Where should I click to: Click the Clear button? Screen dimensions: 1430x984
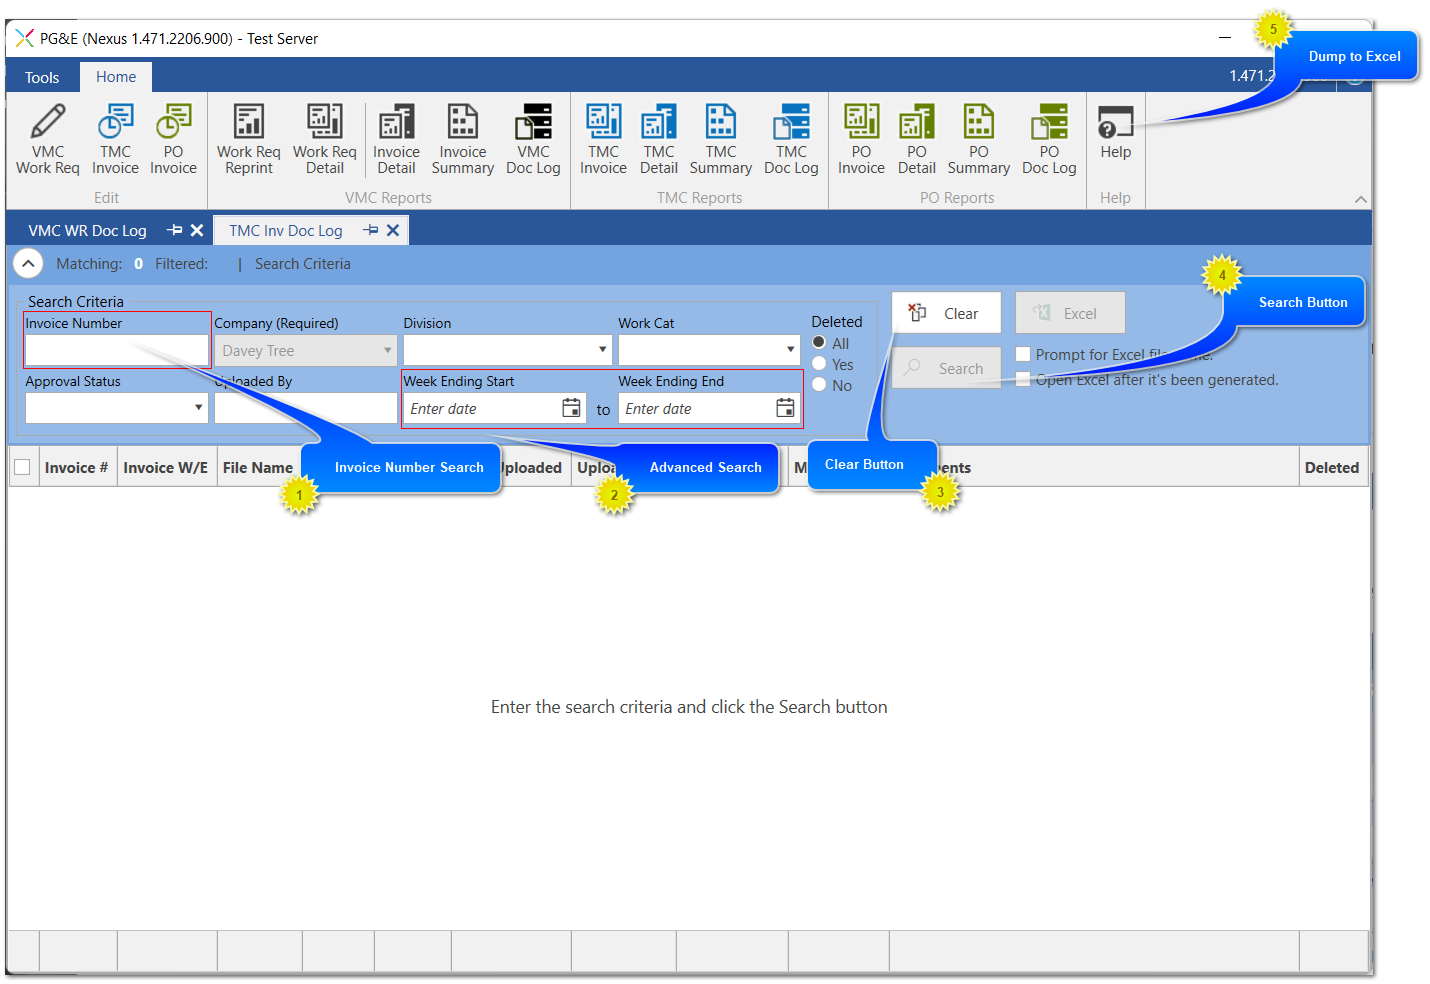pyautogui.click(x=946, y=312)
